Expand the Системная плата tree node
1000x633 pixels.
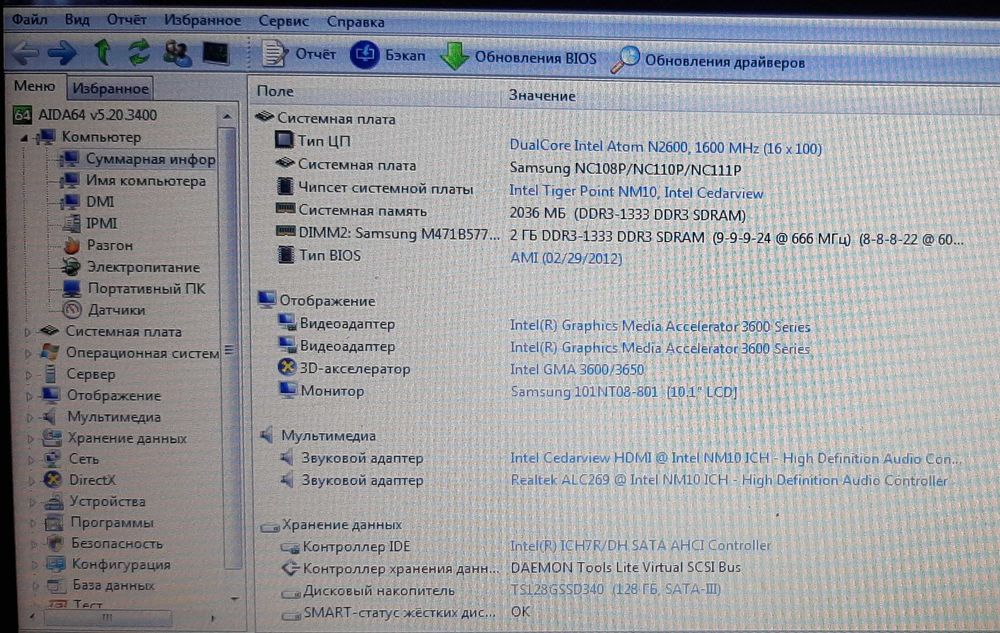27,331
